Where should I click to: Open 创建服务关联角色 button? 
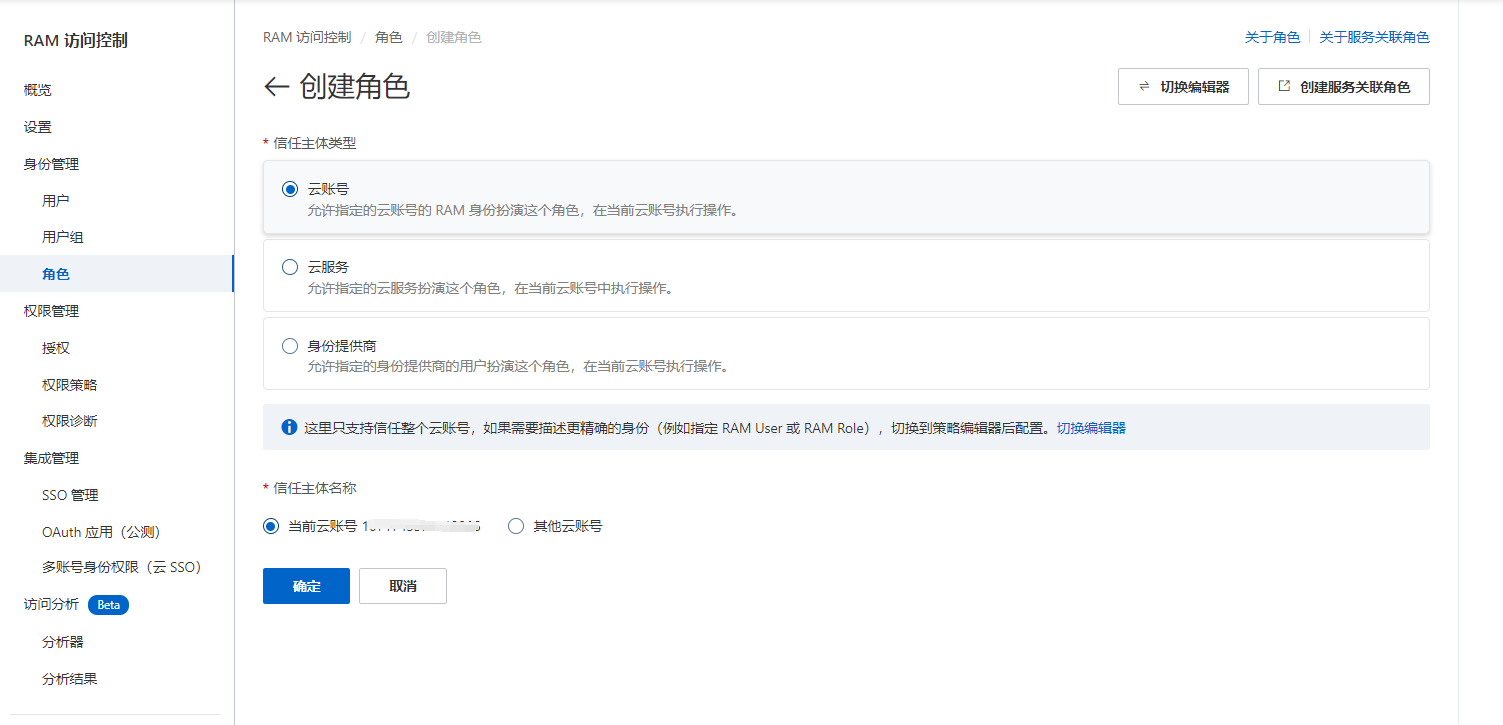pyautogui.click(x=1344, y=87)
